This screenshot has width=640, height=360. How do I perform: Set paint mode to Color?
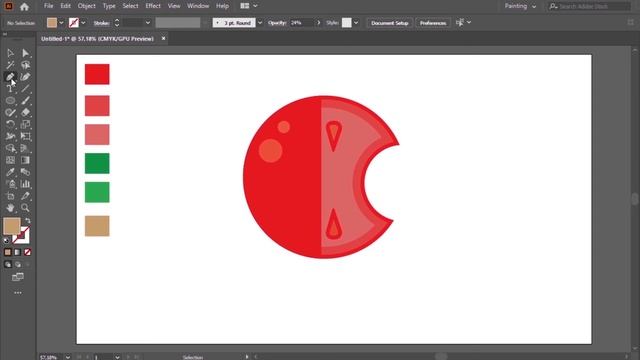click(x=8, y=252)
